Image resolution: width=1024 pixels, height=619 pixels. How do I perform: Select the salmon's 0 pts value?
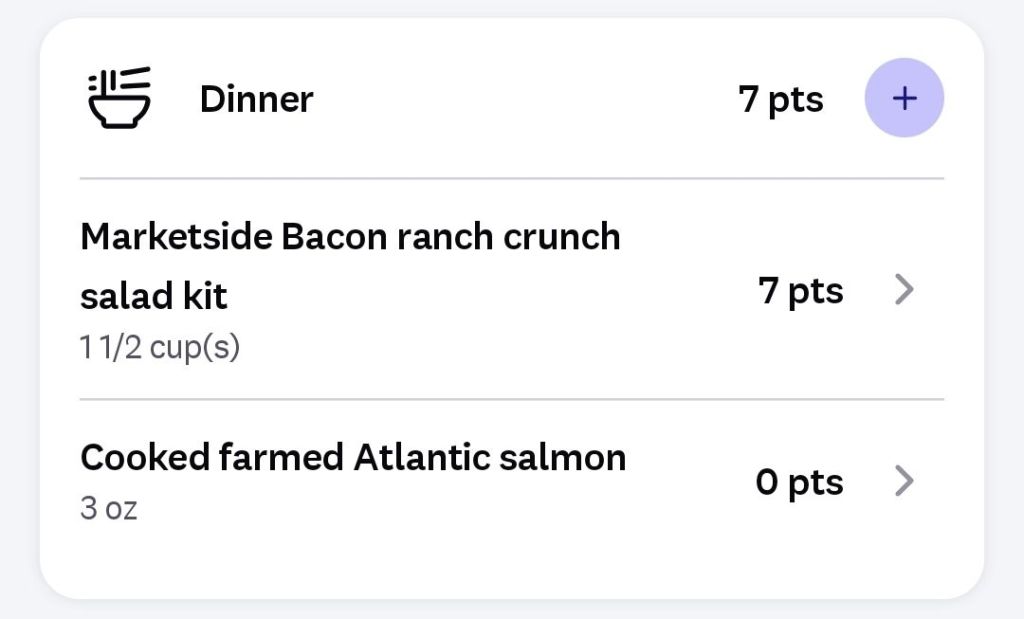798,482
